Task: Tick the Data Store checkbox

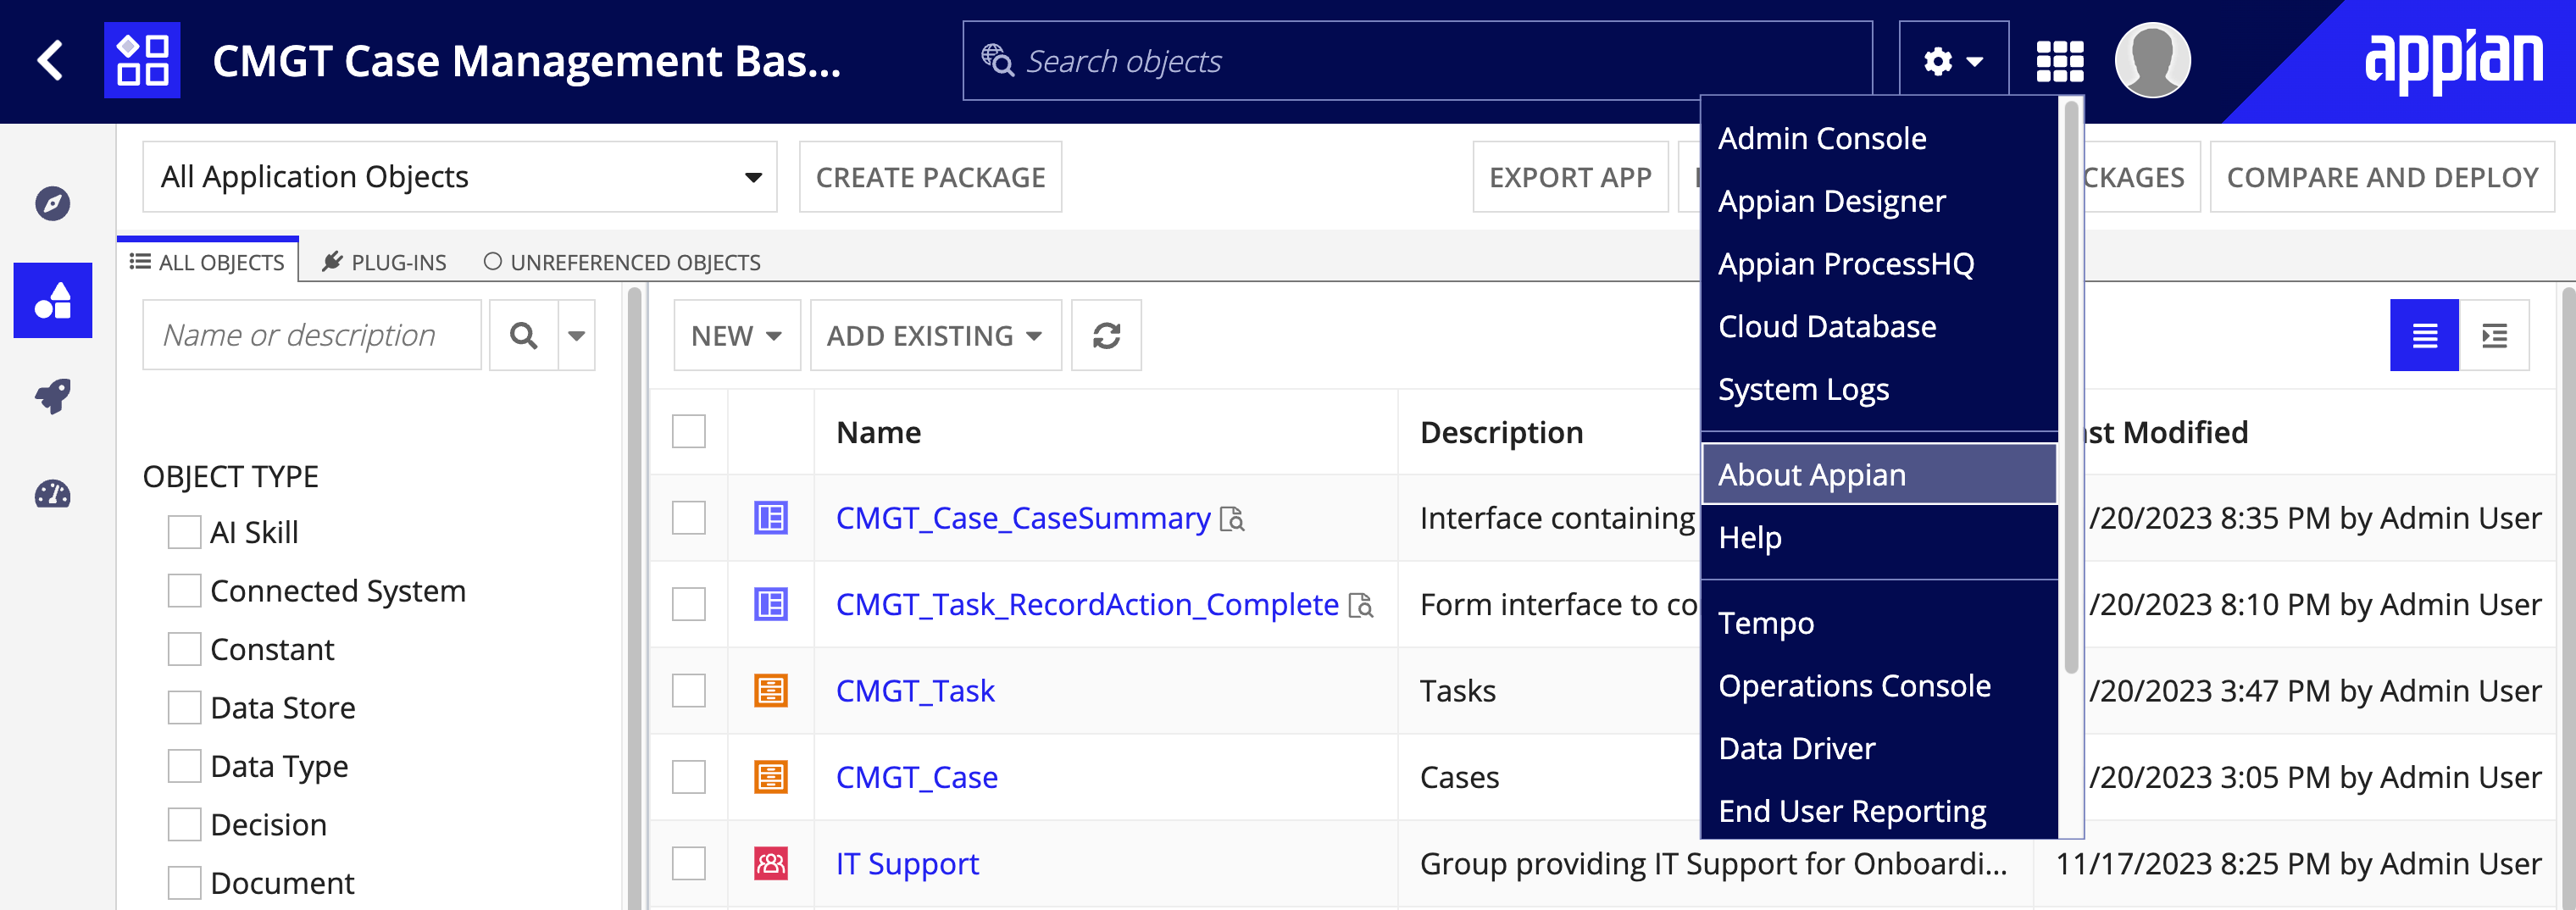Action: (184, 707)
